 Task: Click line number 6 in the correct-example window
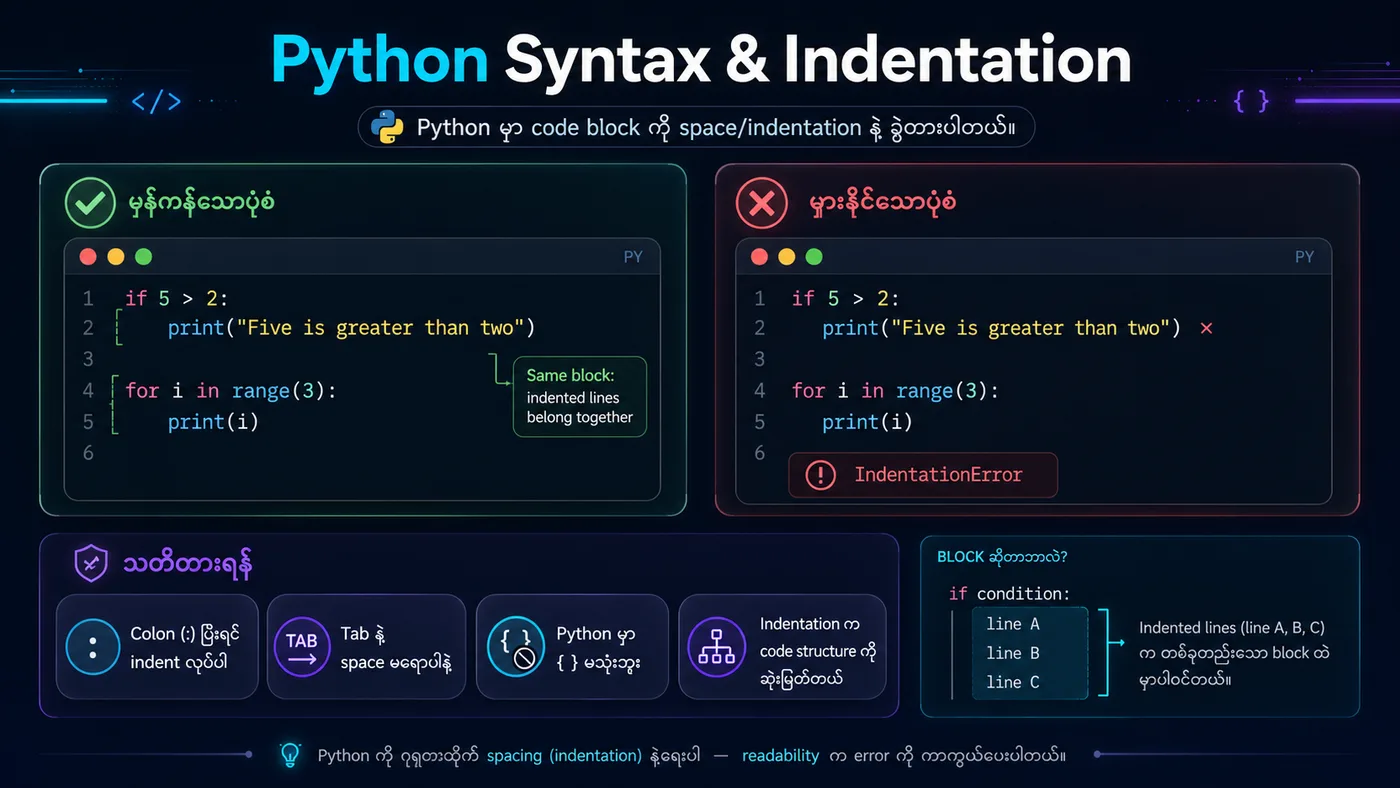[x=88, y=453]
